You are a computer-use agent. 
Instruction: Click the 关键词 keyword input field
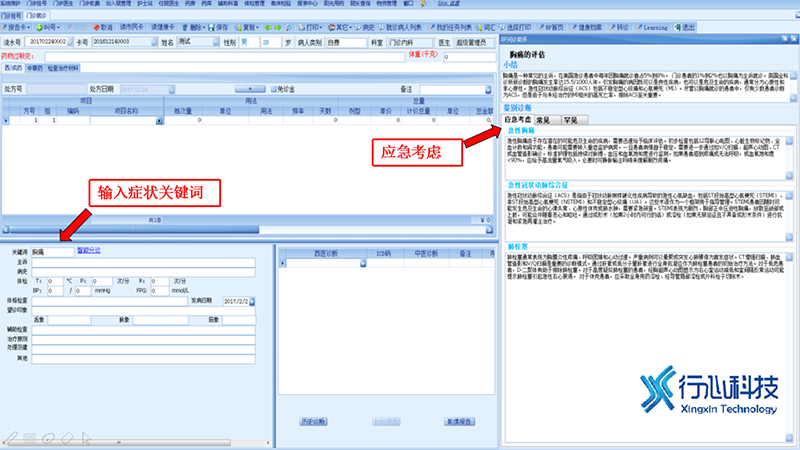pos(52,252)
